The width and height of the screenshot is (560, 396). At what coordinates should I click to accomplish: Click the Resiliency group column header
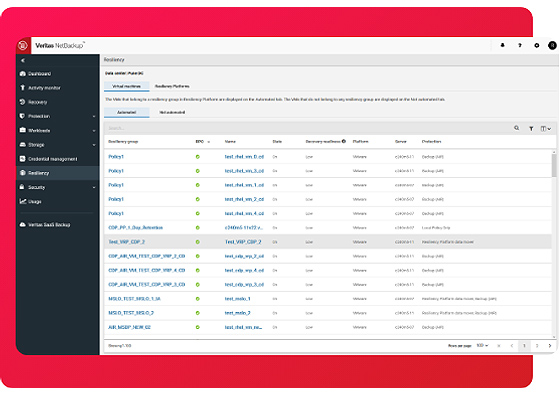click(123, 141)
